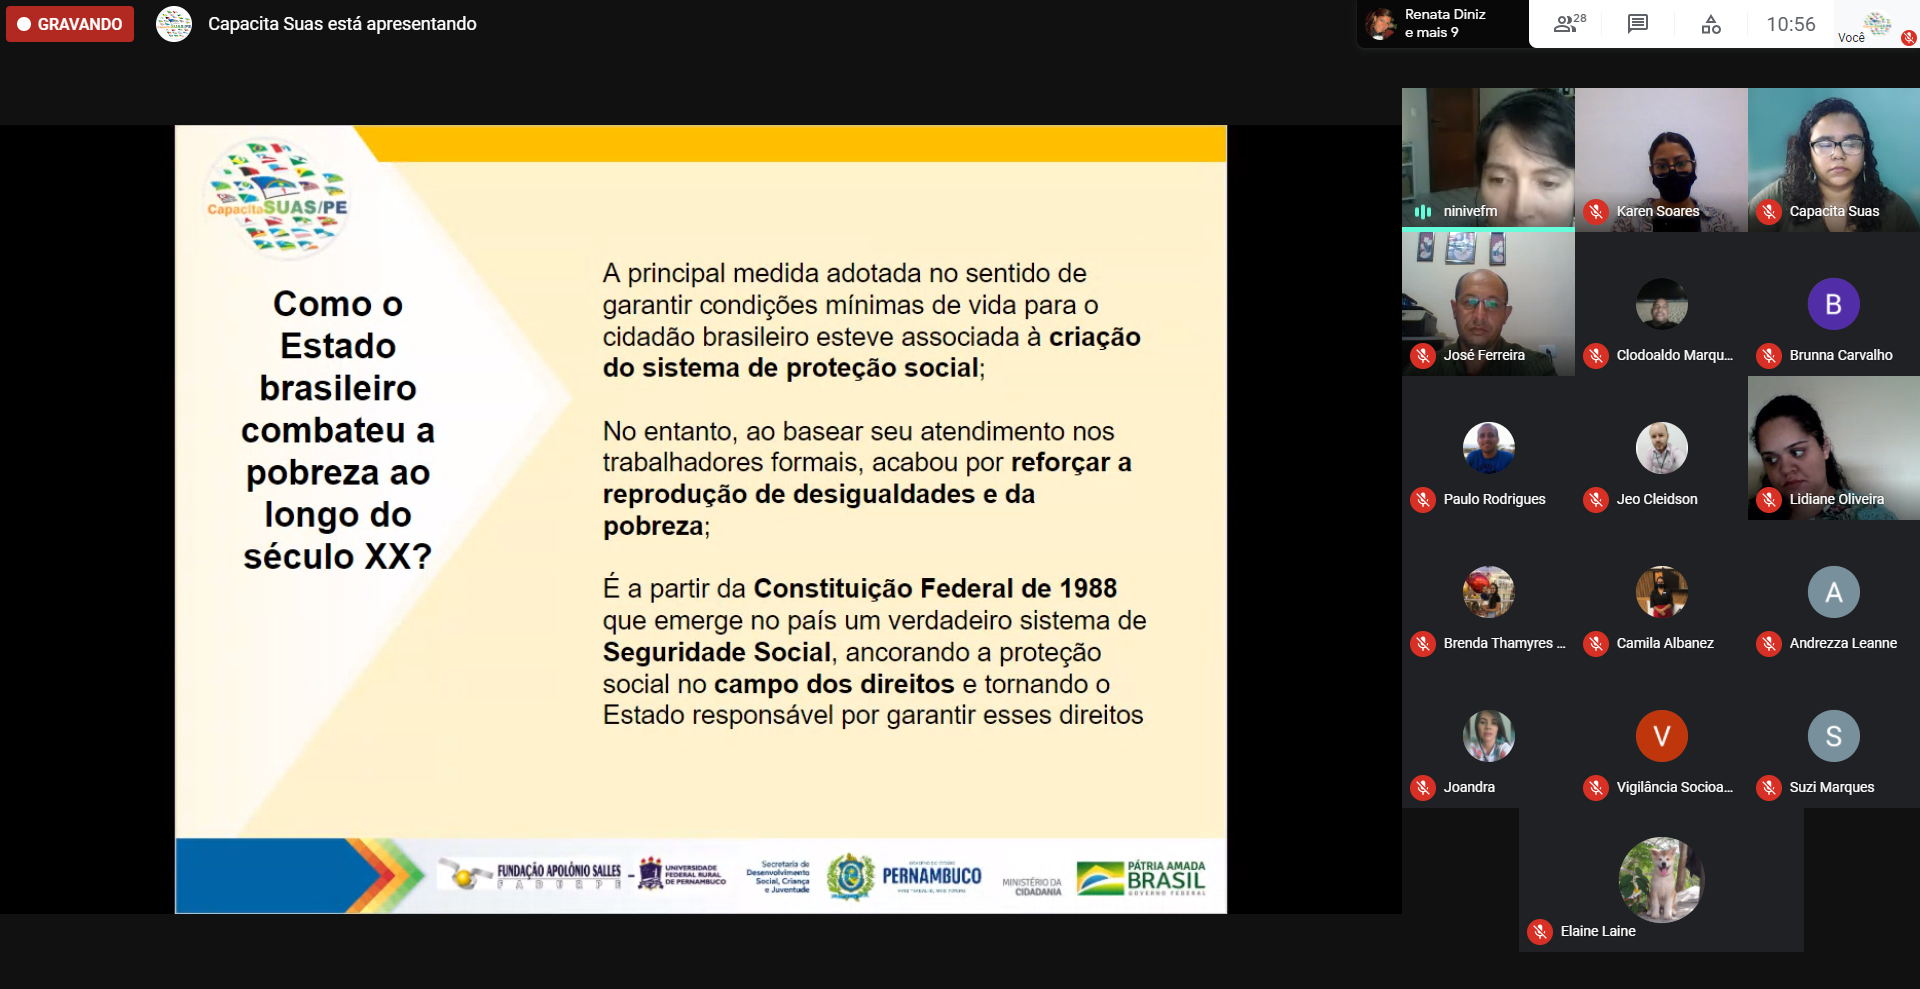The image size is (1920, 989).
Task: Select Suzi Marques's gray S avatar
Action: click(x=1833, y=736)
